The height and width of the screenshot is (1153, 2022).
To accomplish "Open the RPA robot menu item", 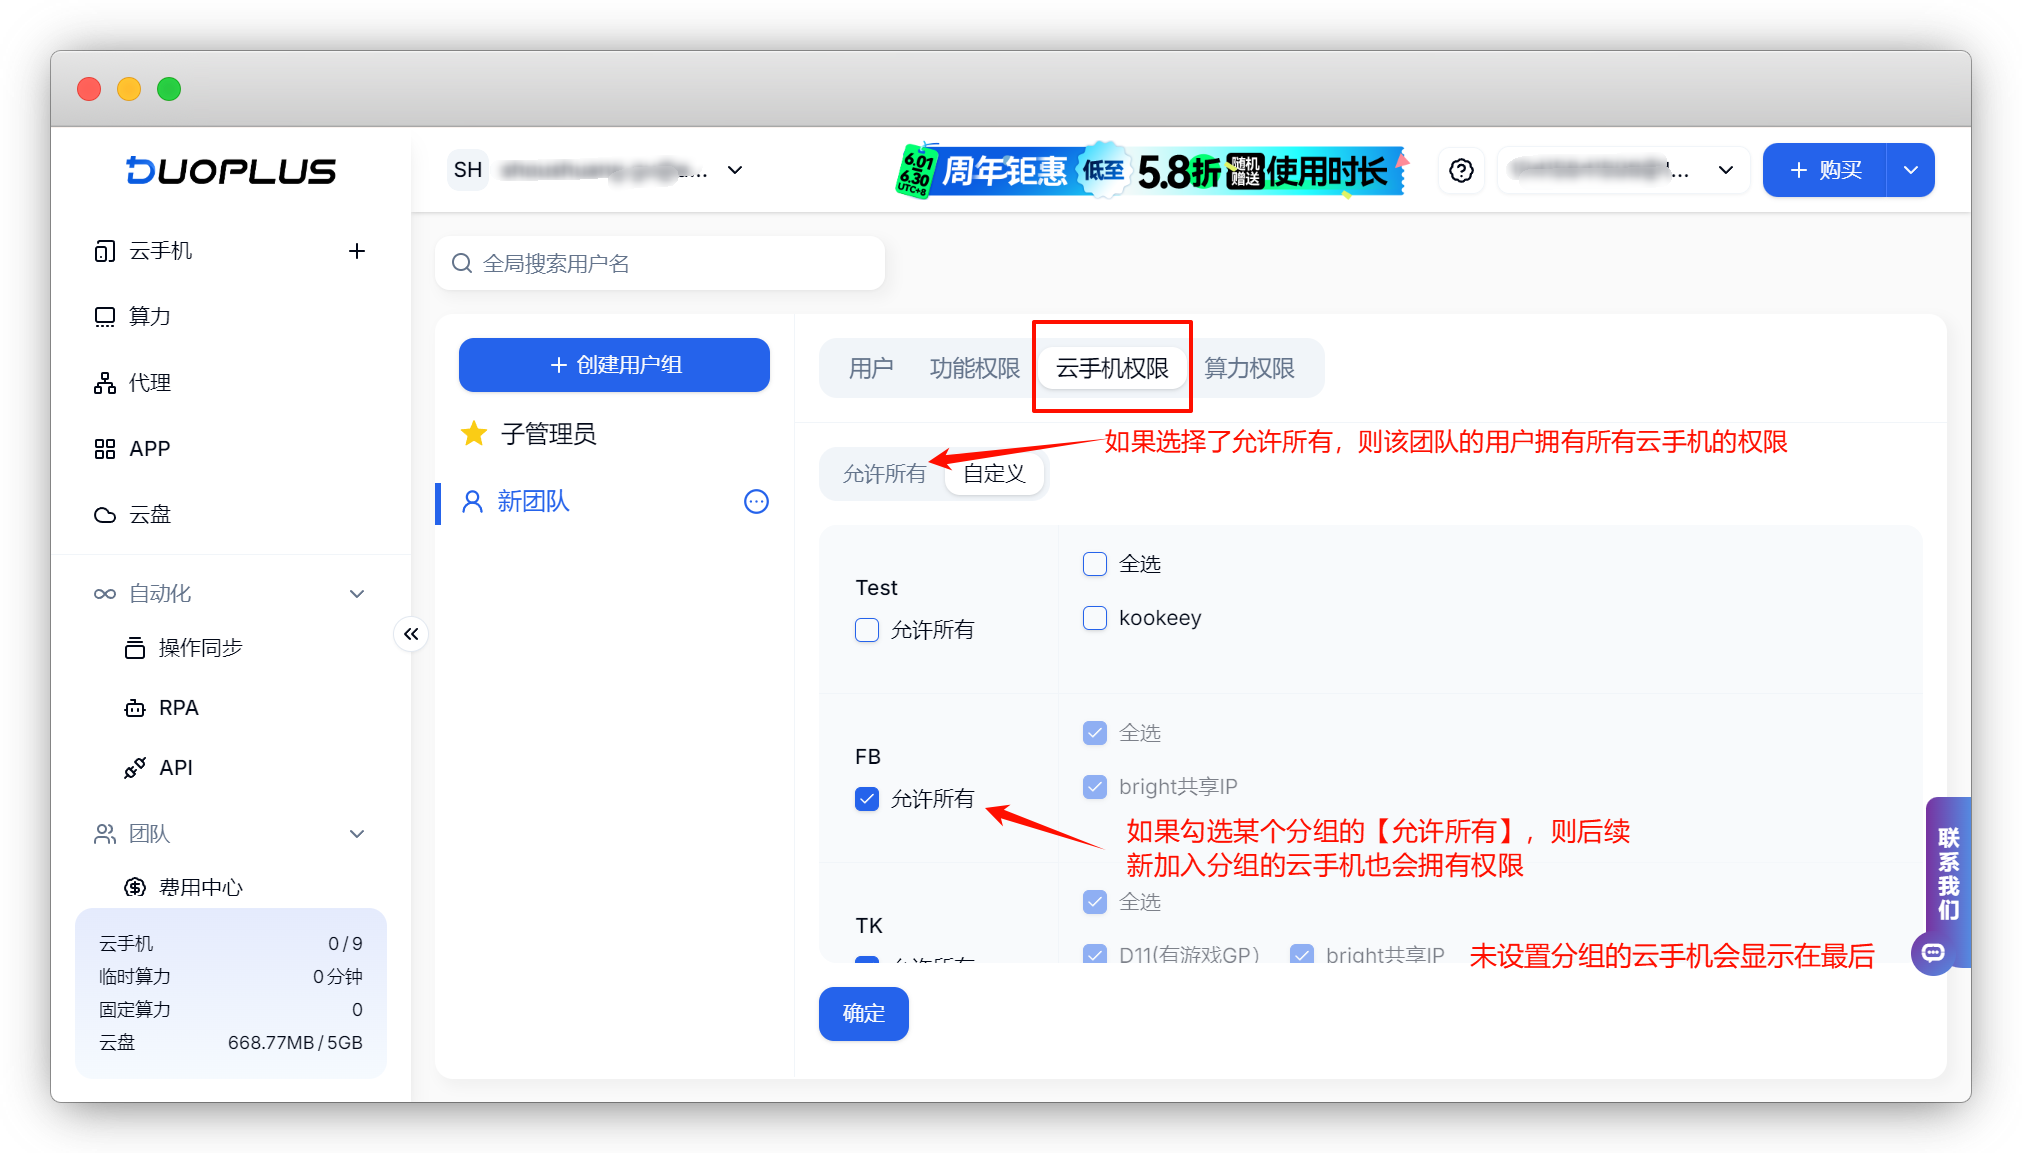I will click(178, 708).
